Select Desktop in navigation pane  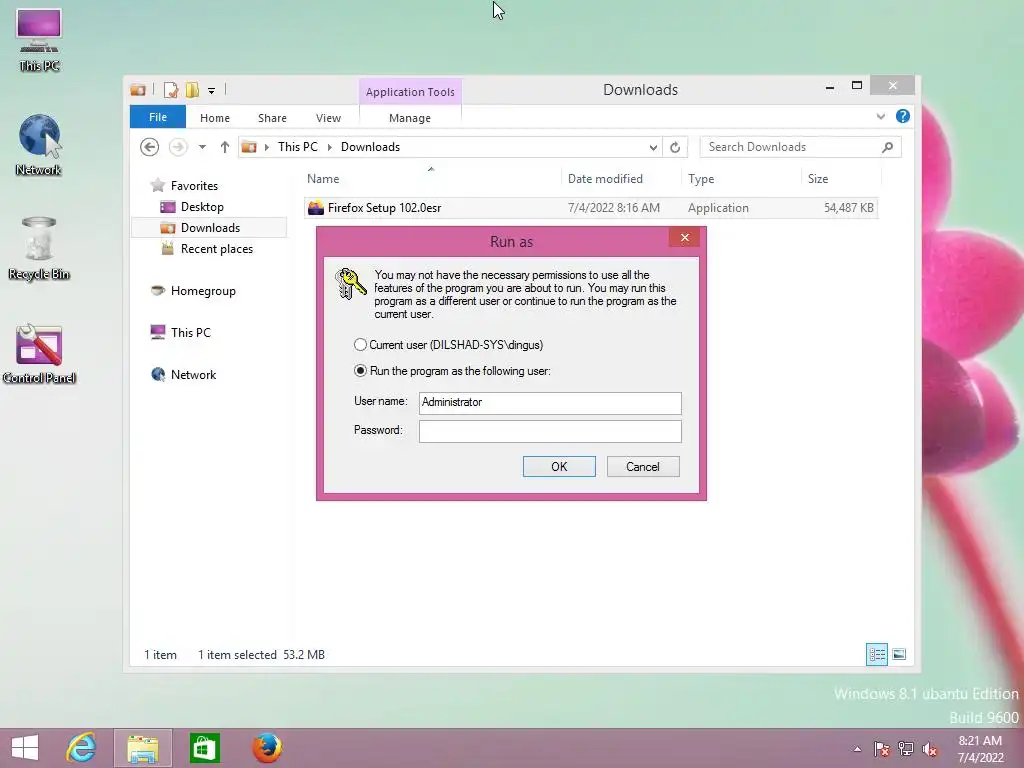pyautogui.click(x=202, y=207)
